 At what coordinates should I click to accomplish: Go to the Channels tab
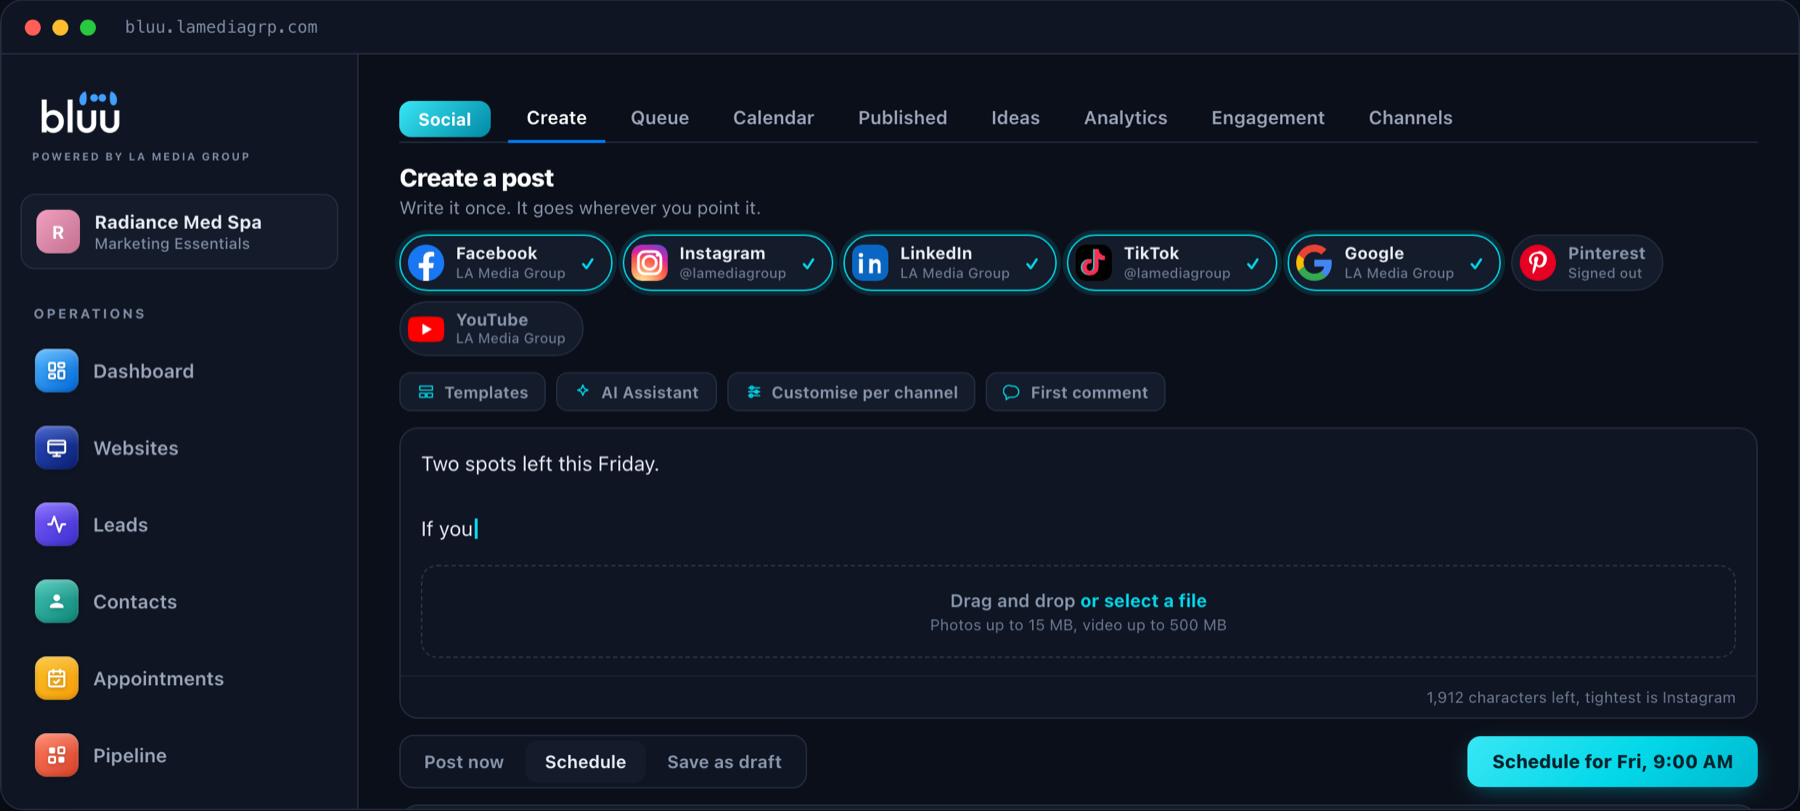(x=1410, y=118)
